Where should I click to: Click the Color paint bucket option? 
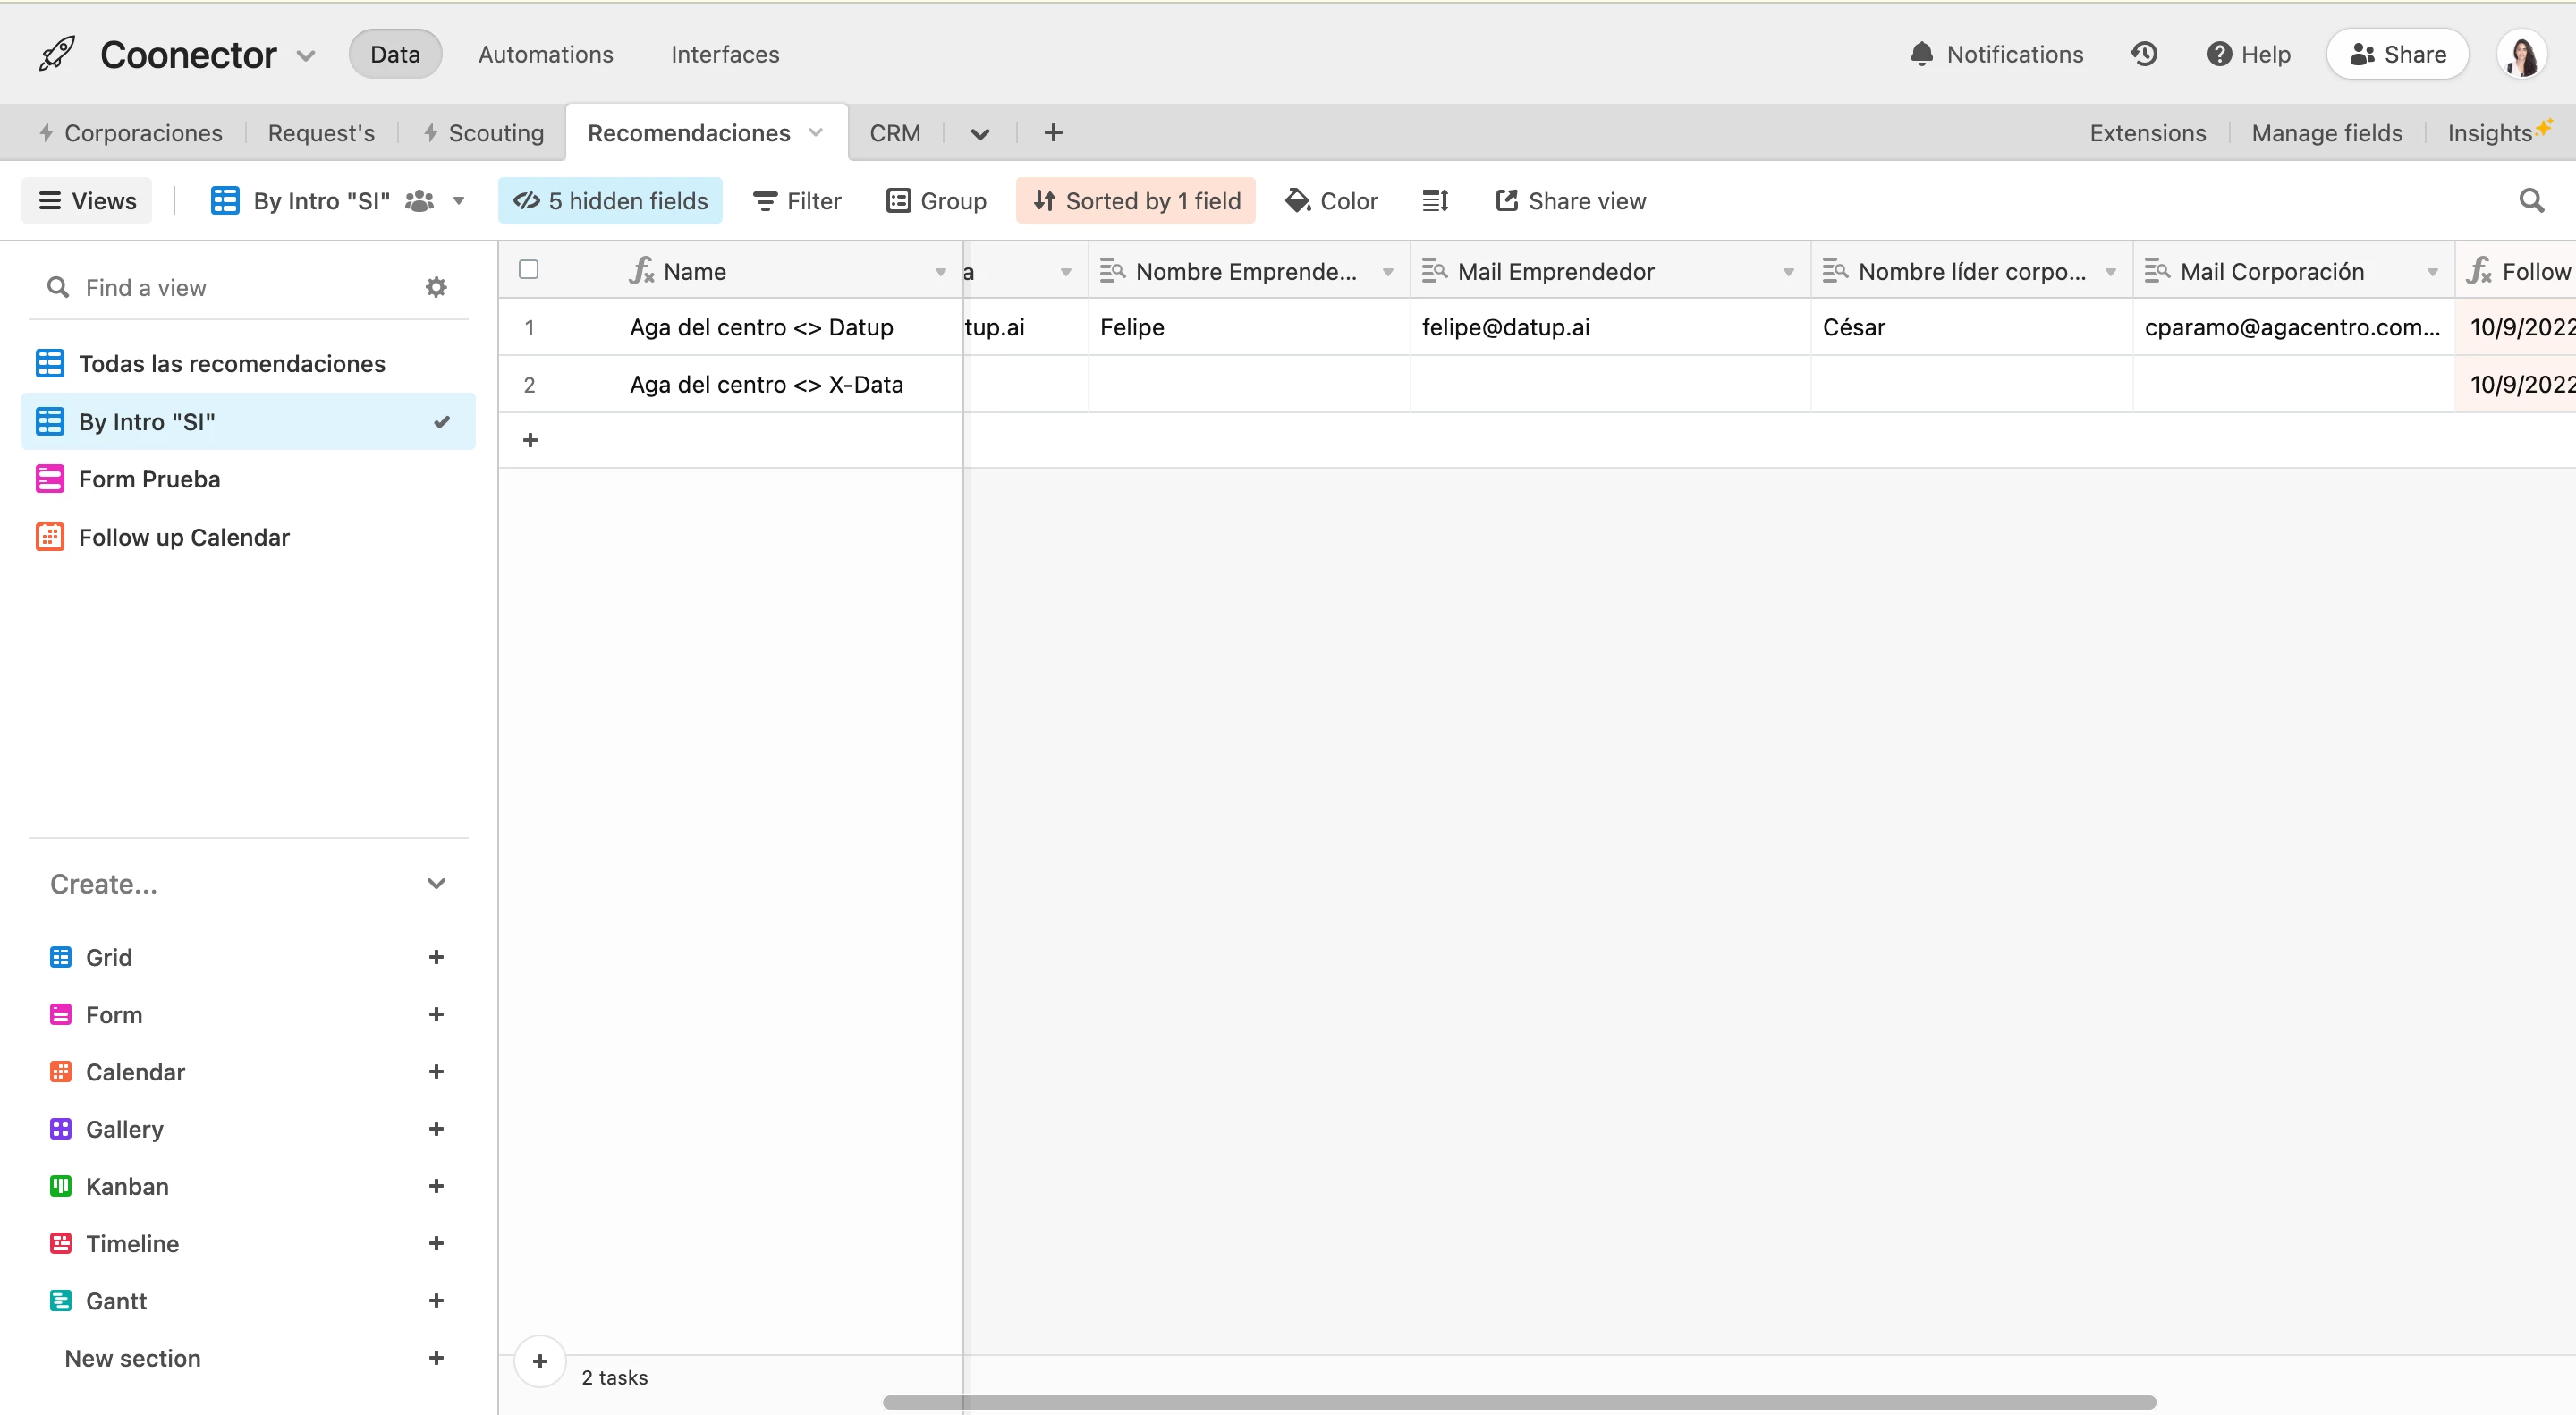(1331, 201)
